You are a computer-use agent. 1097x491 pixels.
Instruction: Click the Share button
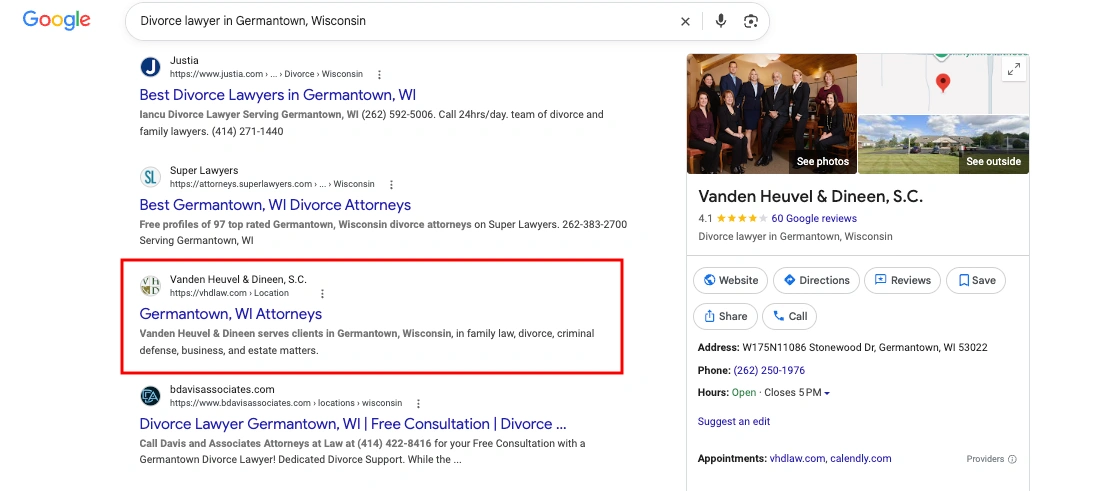726,316
